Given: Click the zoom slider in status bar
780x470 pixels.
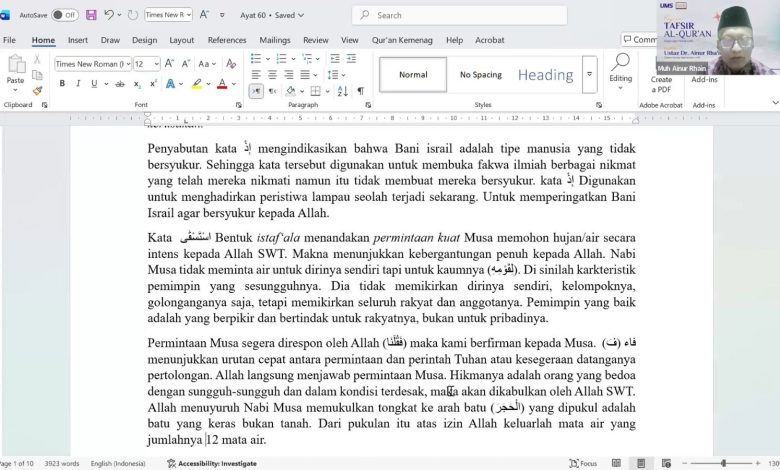Looking at the screenshot, I should click(x=725, y=464).
